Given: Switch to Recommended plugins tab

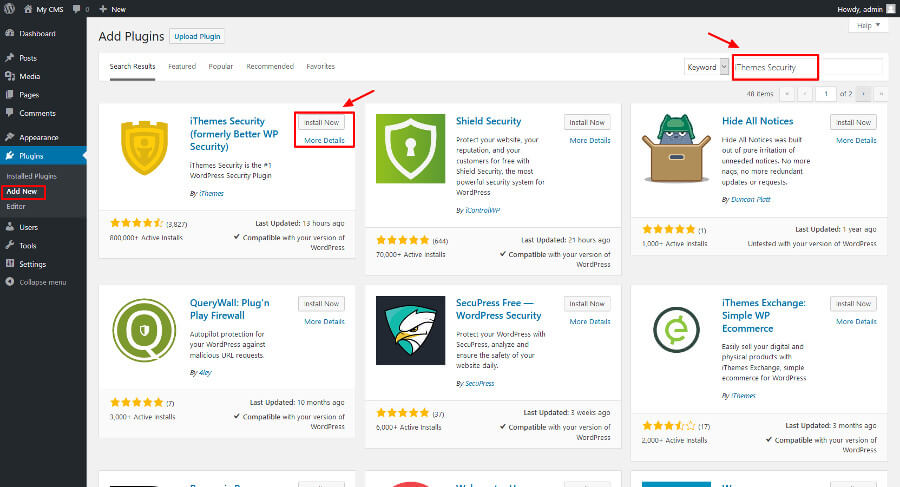Looking at the screenshot, I should 270,67.
